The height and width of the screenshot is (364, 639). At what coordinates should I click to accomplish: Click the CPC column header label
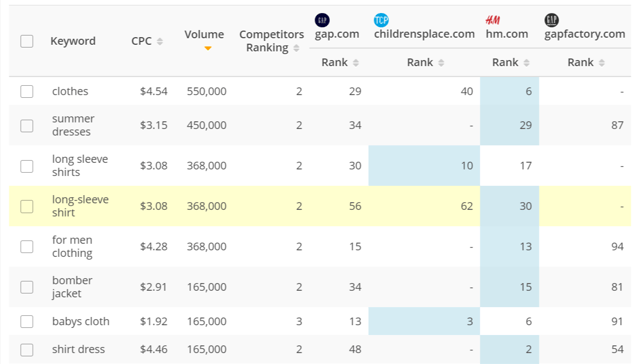[x=141, y=41]
